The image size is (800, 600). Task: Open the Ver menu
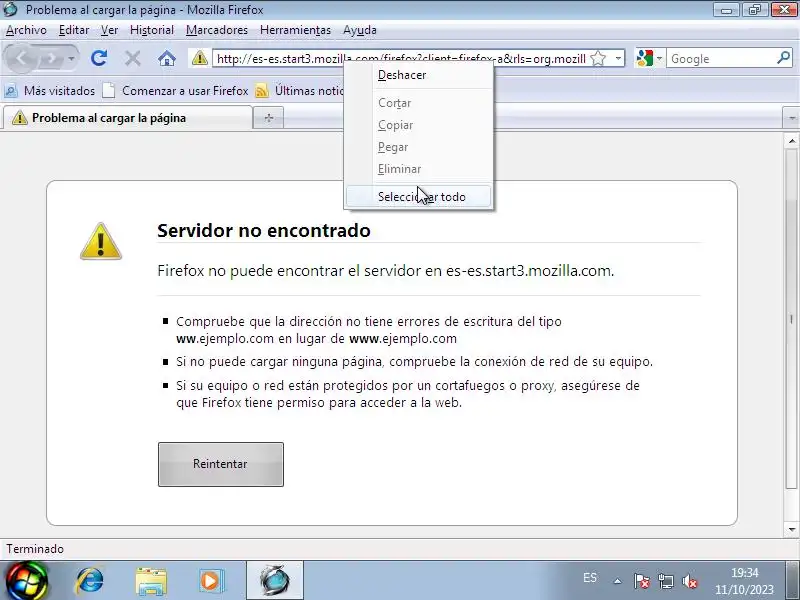point(109,30)
